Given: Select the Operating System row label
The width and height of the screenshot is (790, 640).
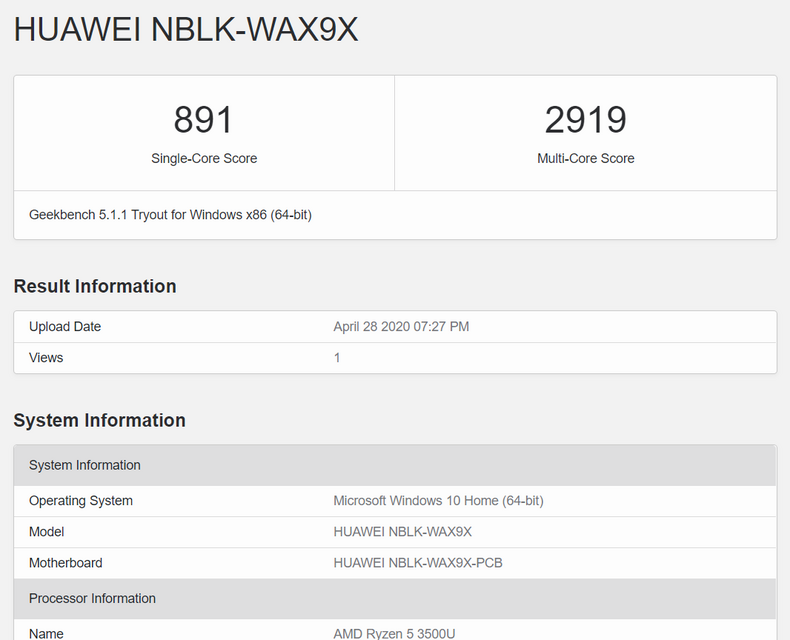Looking at the screenshot, I should pos(81,501).
